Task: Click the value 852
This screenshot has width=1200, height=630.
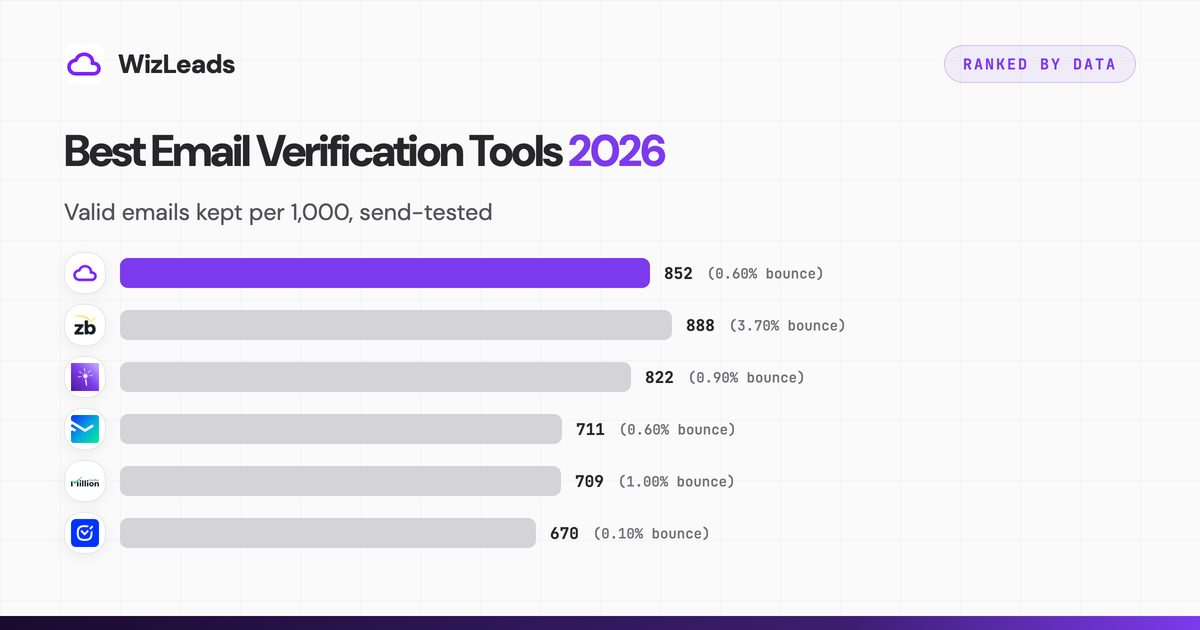Action: [678, 273]
